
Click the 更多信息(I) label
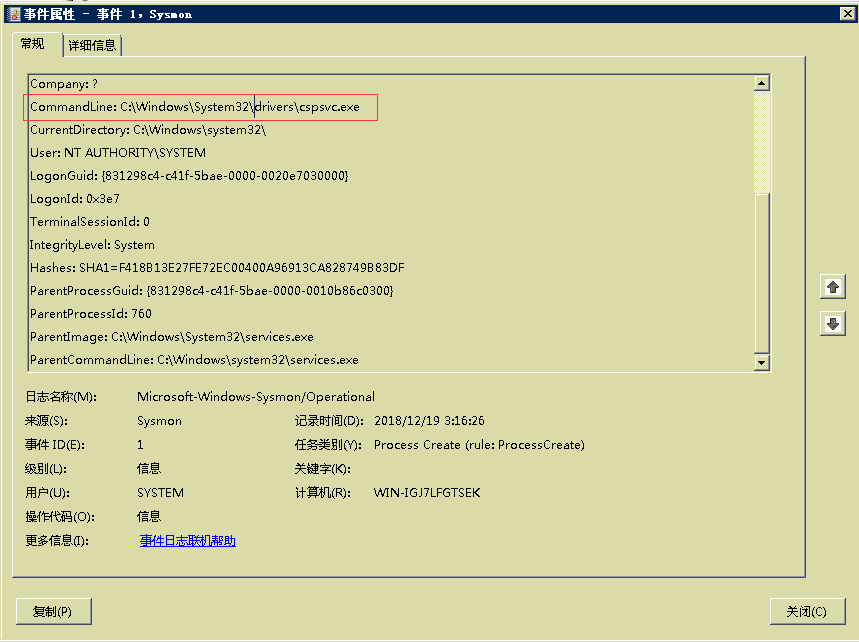tap(57, 541)
